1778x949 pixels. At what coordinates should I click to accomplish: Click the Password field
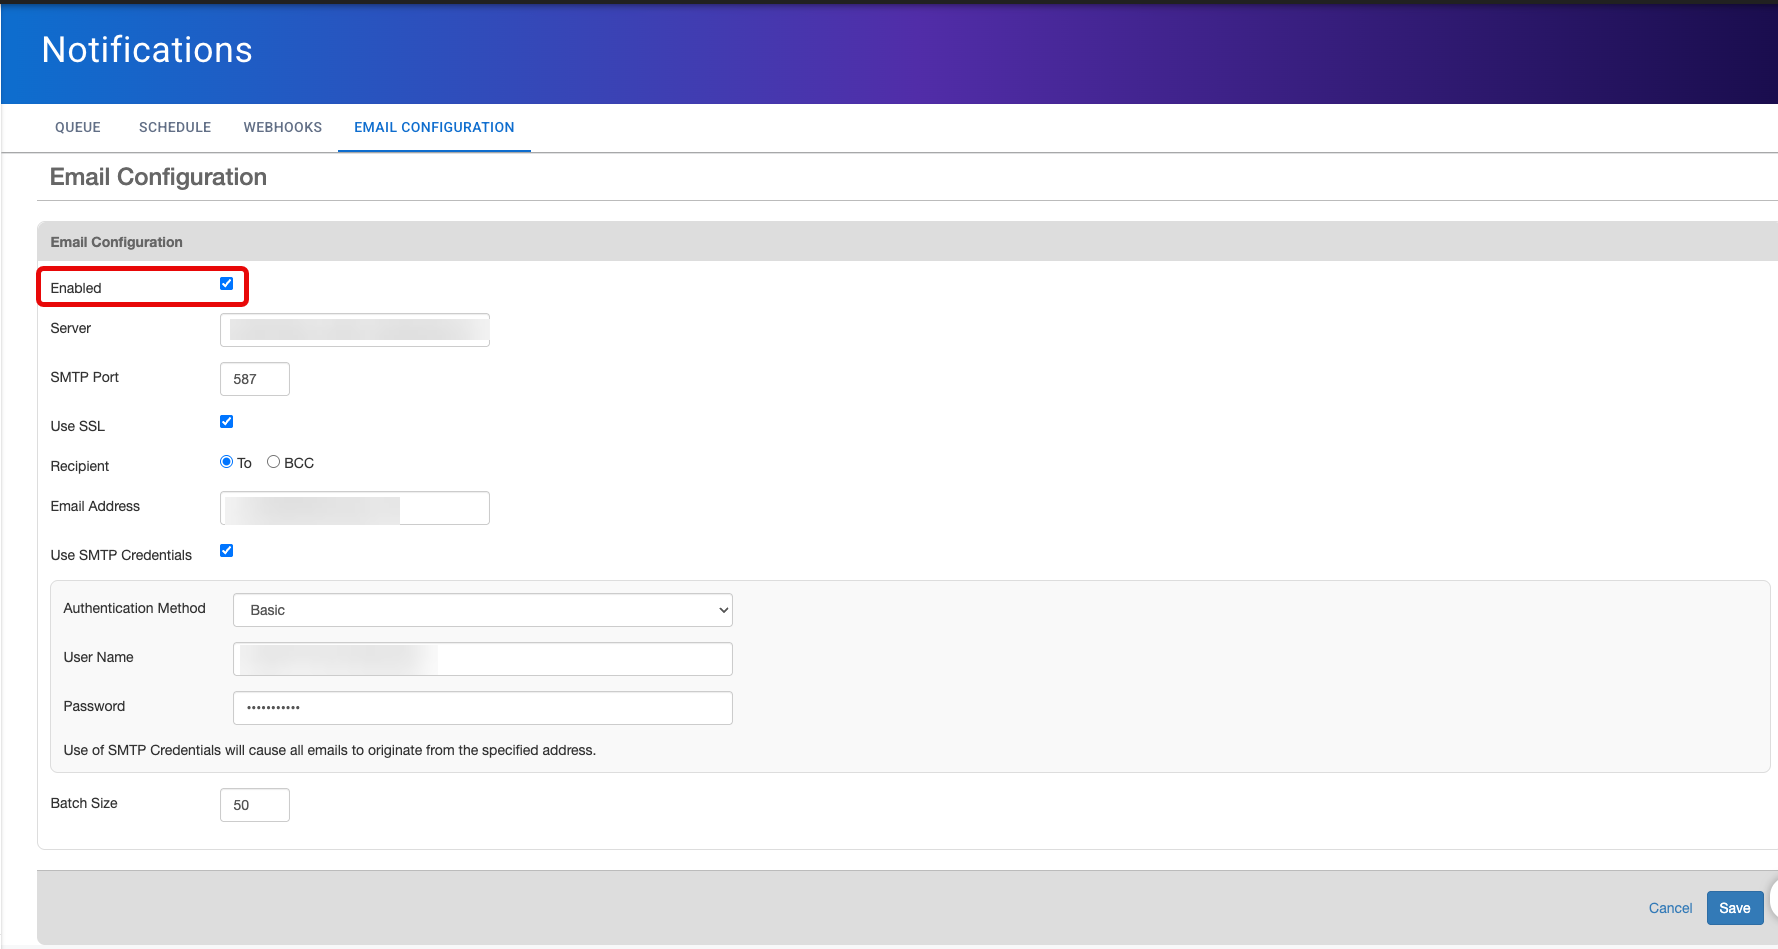[x=482, y=707]
